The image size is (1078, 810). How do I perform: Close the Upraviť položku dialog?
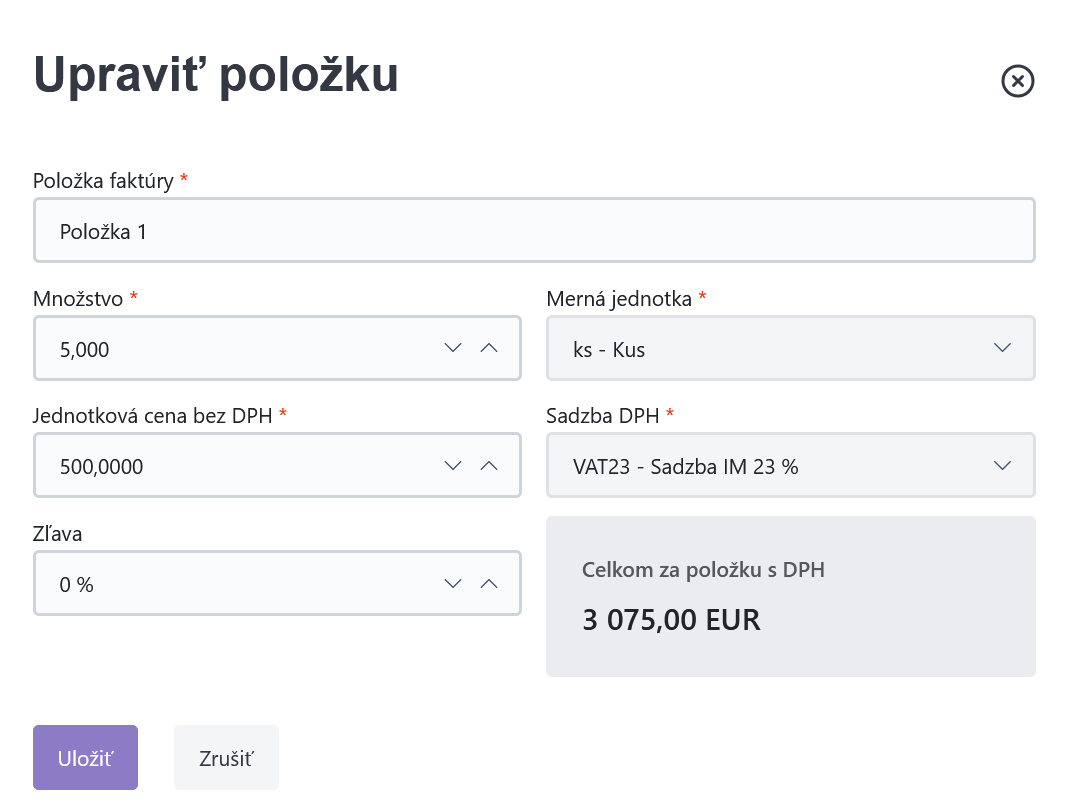[1018, 81]
